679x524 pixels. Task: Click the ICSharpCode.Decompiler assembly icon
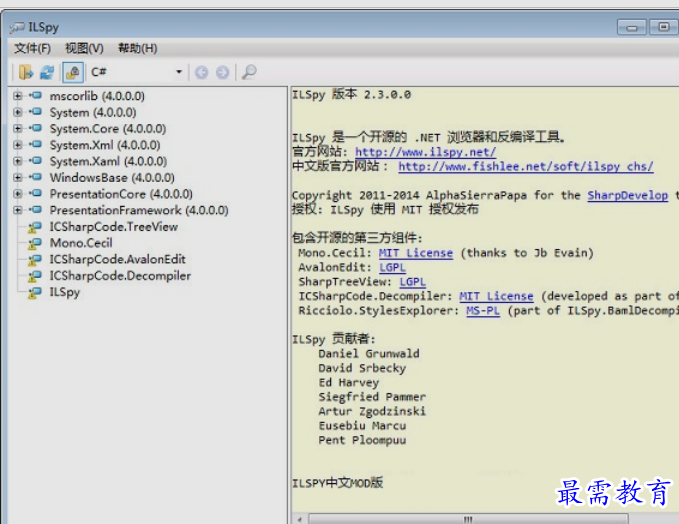point(35,276)
